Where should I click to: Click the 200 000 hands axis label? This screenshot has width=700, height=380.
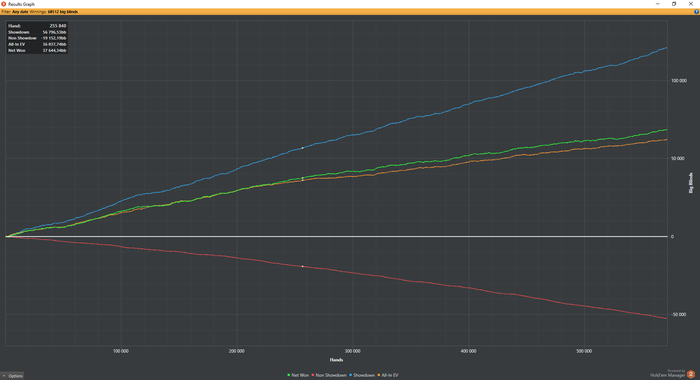(x=237, y=351)
